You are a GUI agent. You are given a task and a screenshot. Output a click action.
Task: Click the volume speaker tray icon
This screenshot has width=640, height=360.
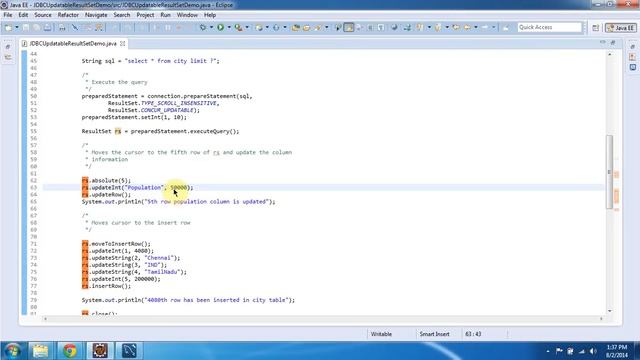(x=593, y=351)
